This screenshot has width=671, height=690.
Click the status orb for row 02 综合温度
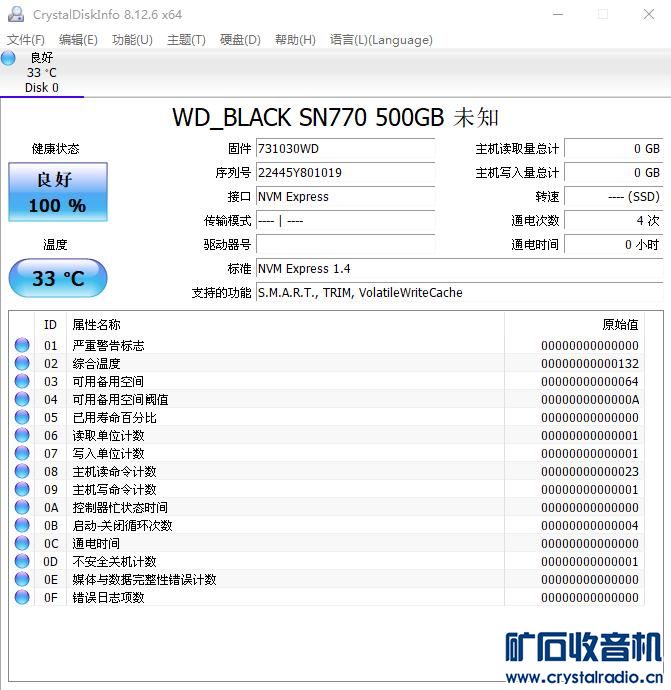(22, 363)
